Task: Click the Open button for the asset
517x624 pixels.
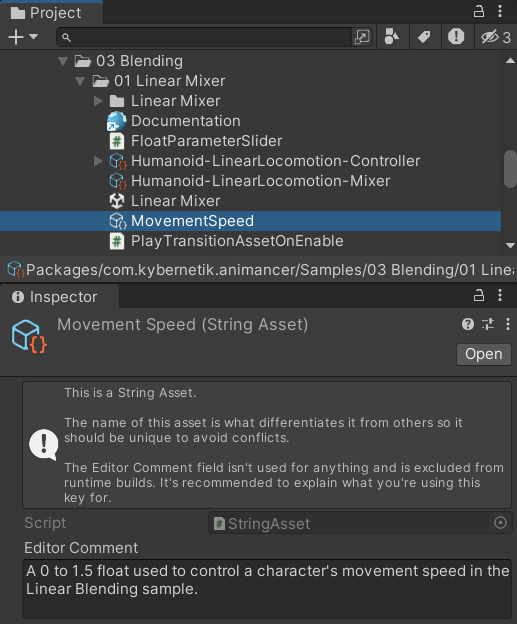Action: [x=484, y=354]
